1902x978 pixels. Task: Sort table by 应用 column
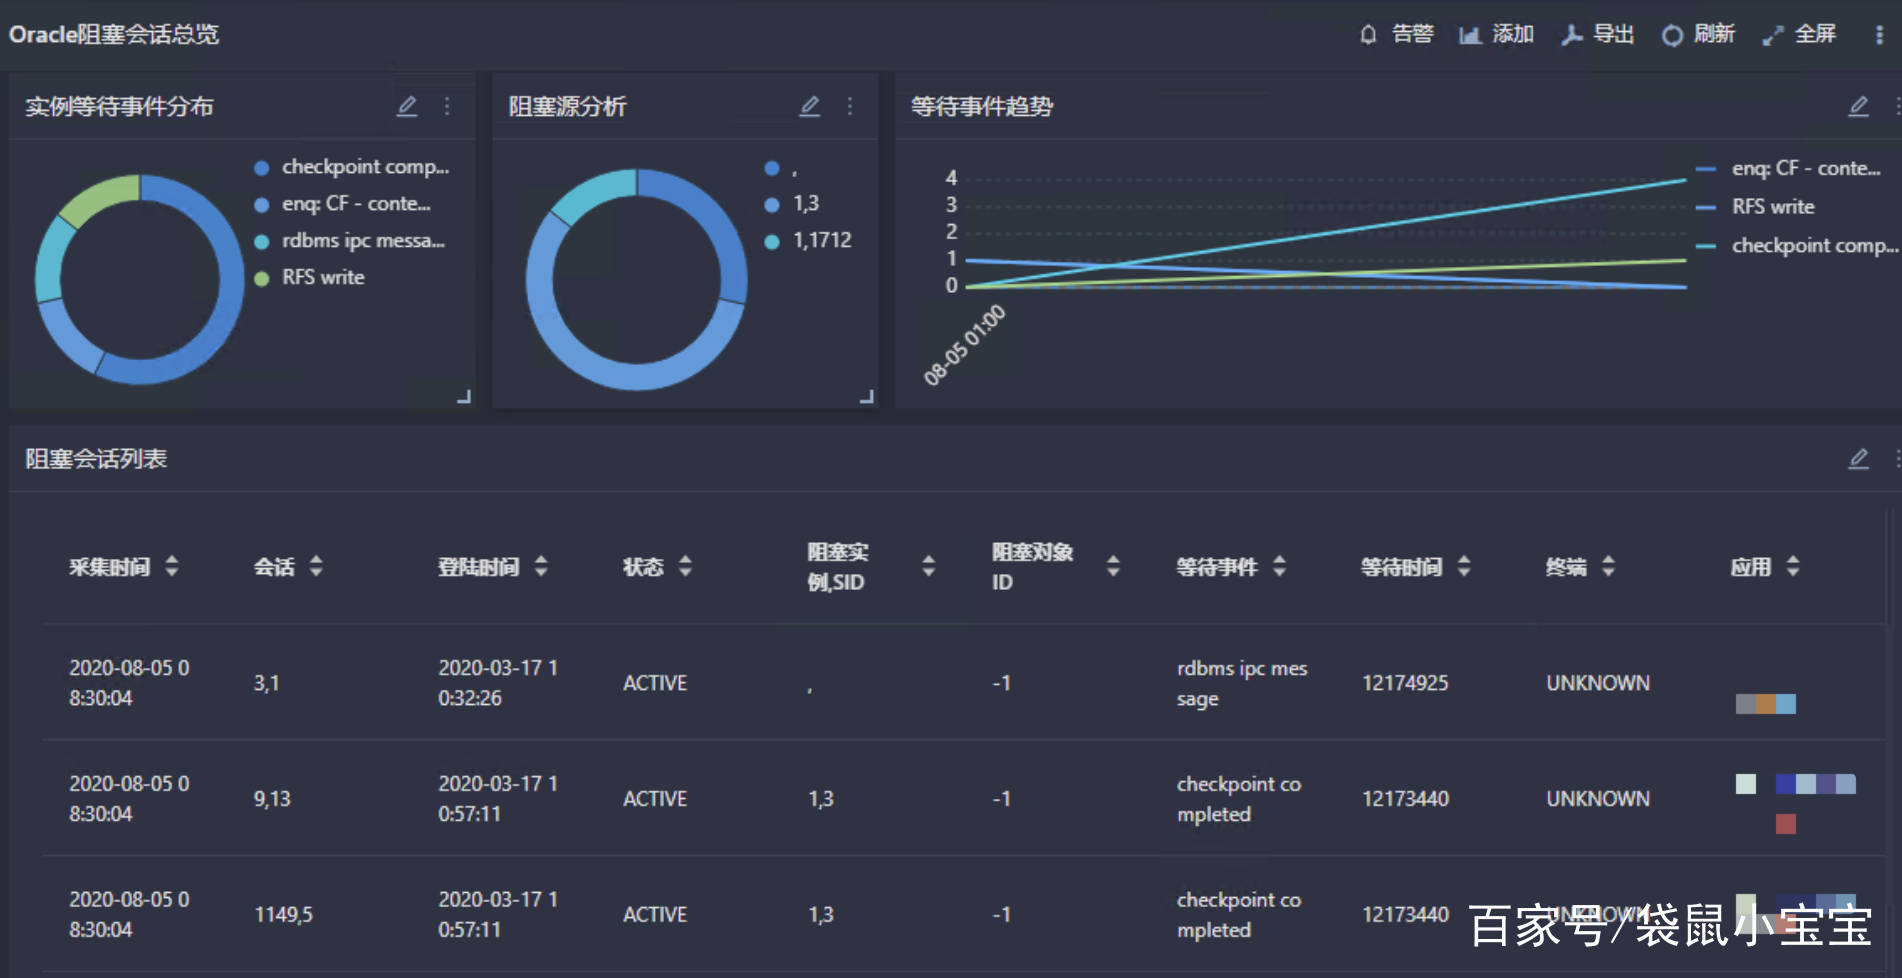point(1793,566)
